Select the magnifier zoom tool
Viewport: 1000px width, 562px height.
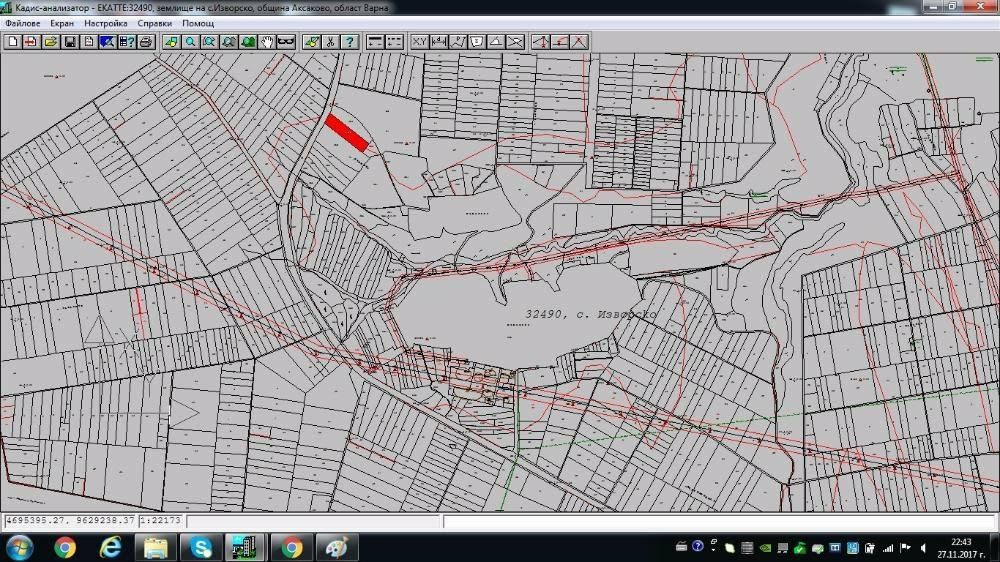(190, 42)
